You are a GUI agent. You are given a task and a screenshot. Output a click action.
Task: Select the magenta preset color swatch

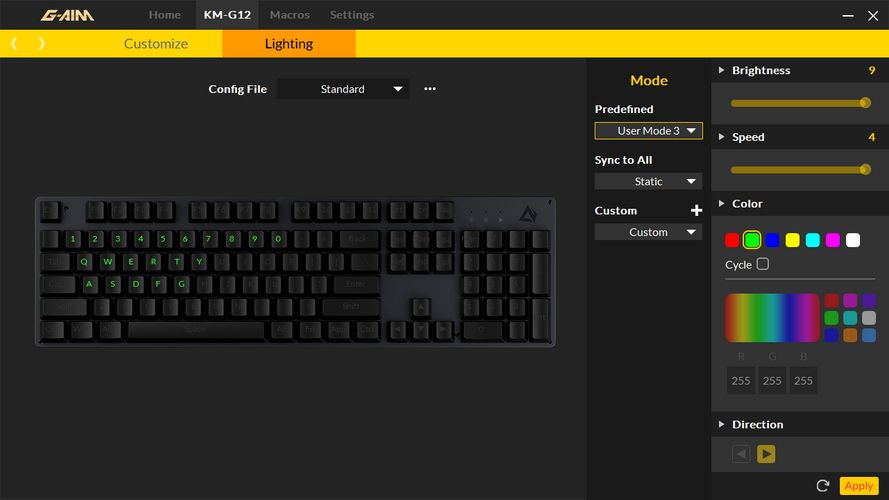pos(833,240)
